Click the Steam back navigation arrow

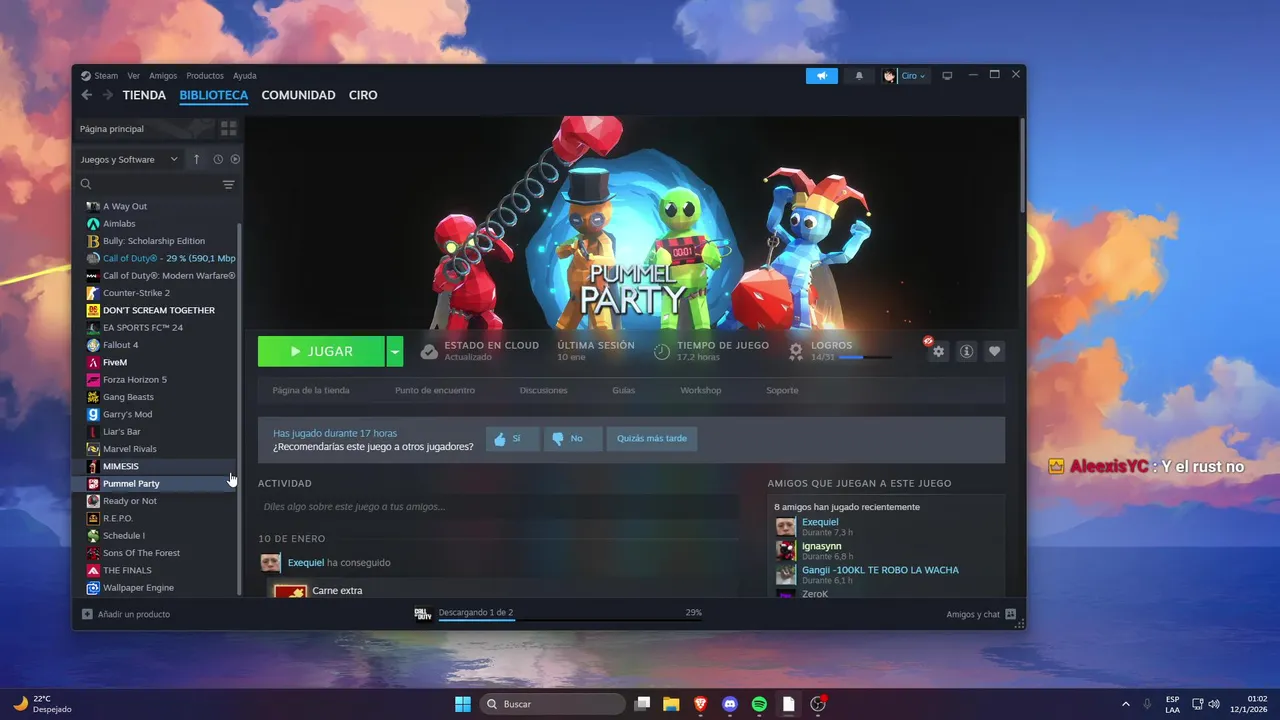pyautogui.click(x=87, y=95)
